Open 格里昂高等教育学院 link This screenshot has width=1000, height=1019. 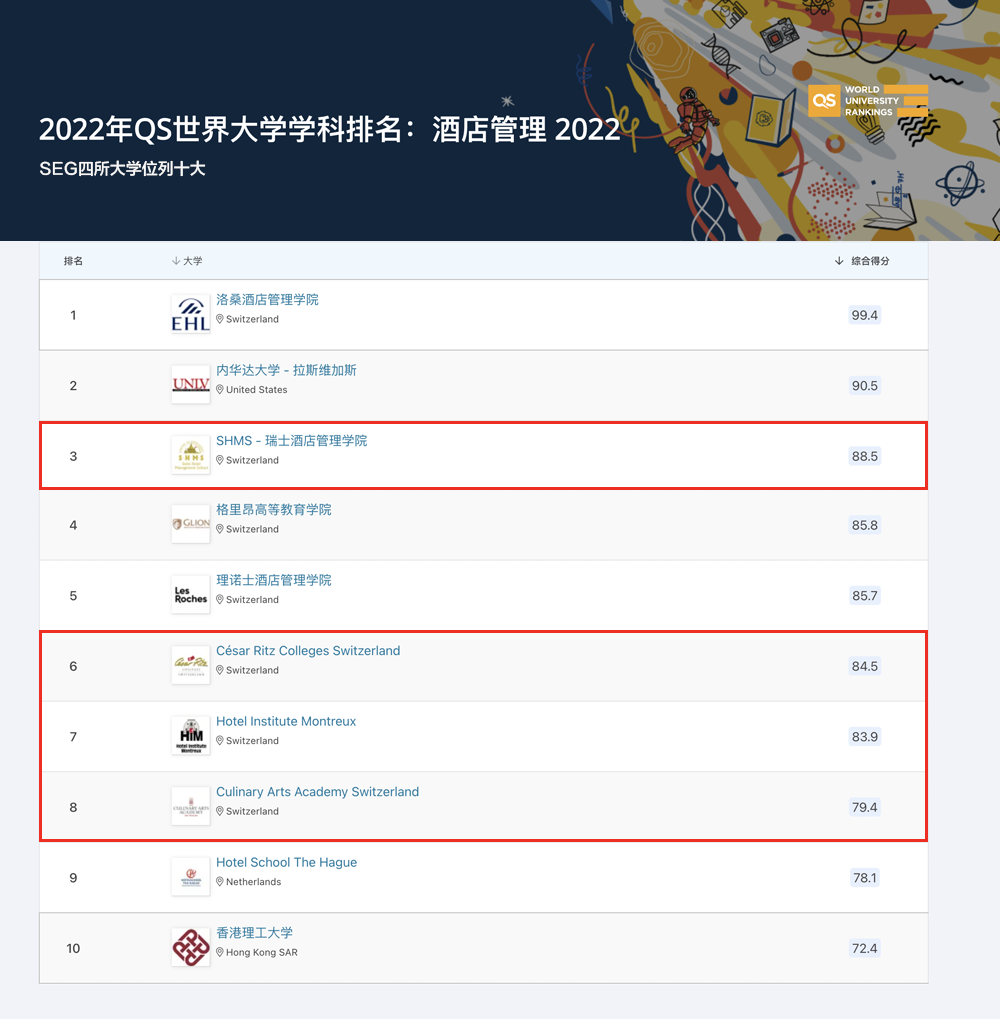click(x=274, y=510)
